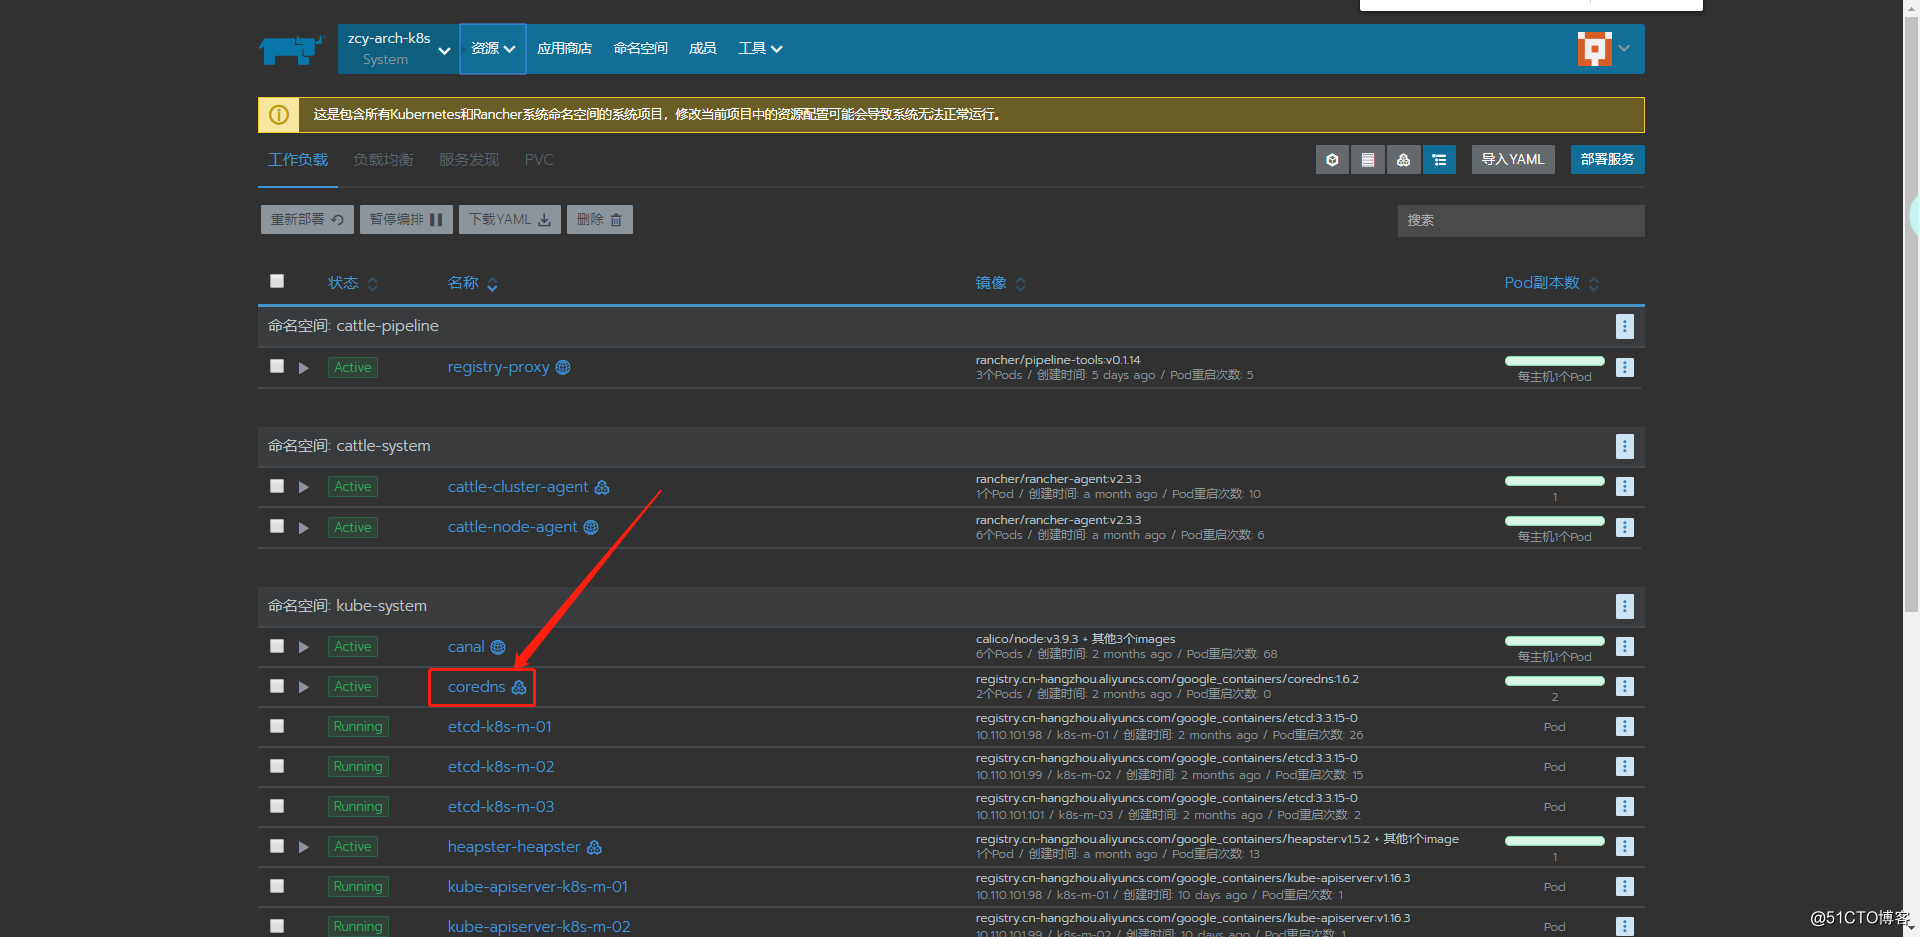1920x937 pixels.
Task: Open the zcy-arch-k8s cluster dropdown
Action: [398, 49]
